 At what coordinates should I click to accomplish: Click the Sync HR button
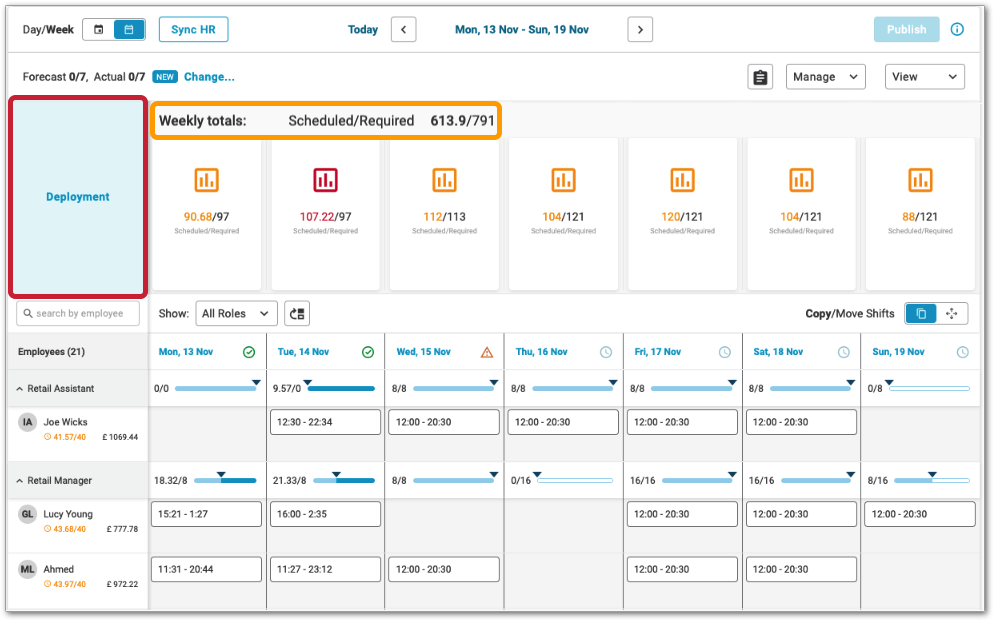193,30
